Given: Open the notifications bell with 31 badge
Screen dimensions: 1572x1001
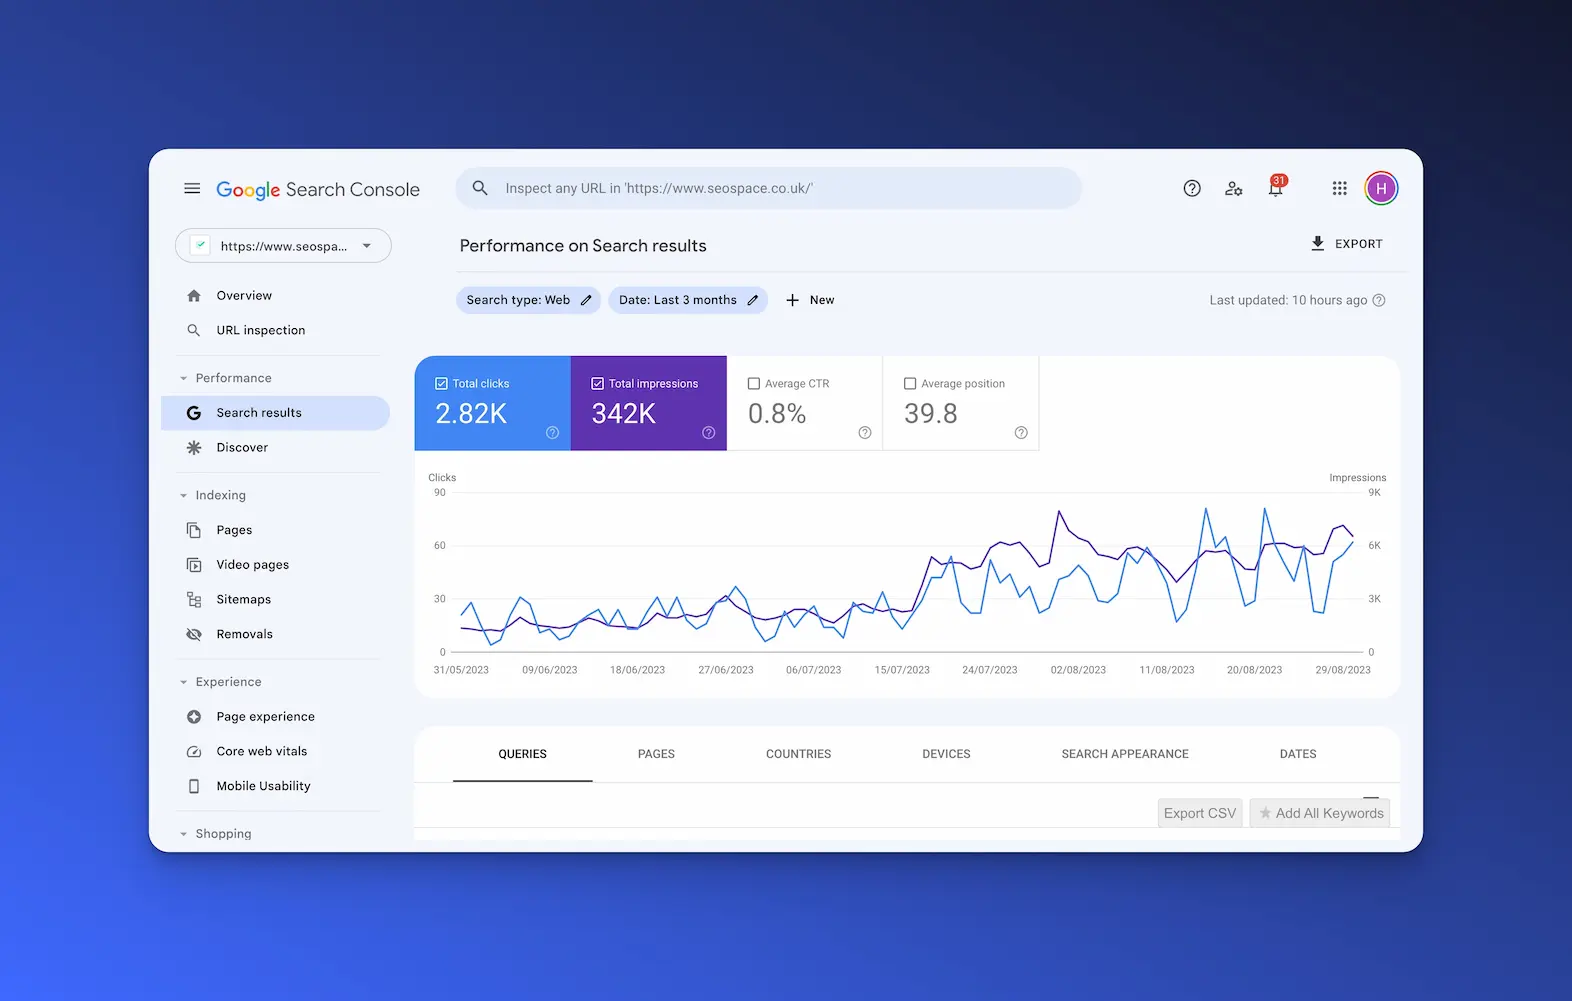Looking at the screenshot, I should tap(1276, 187).
